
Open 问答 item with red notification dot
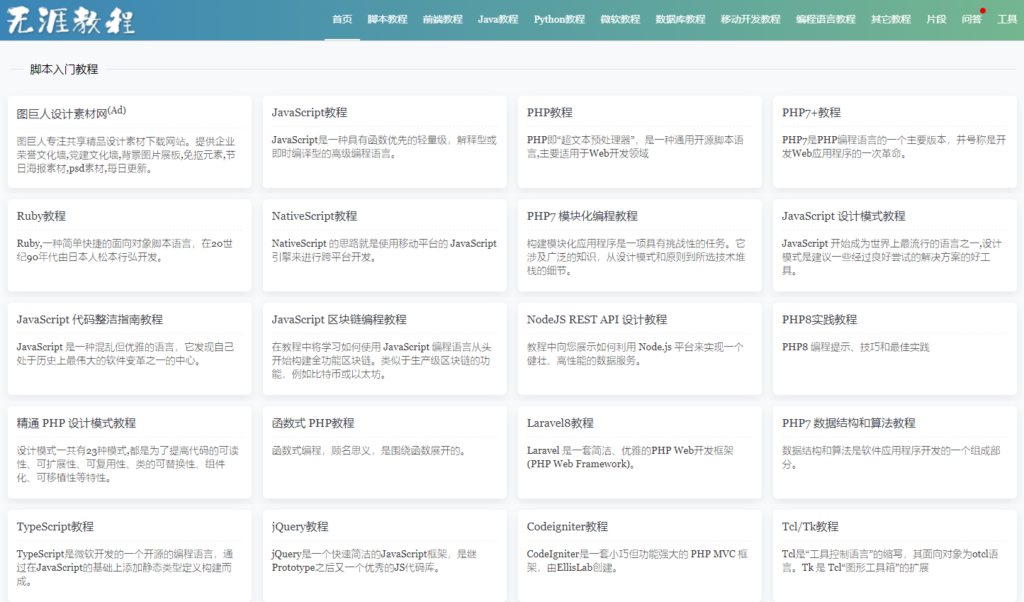click(x=971, y=18)
